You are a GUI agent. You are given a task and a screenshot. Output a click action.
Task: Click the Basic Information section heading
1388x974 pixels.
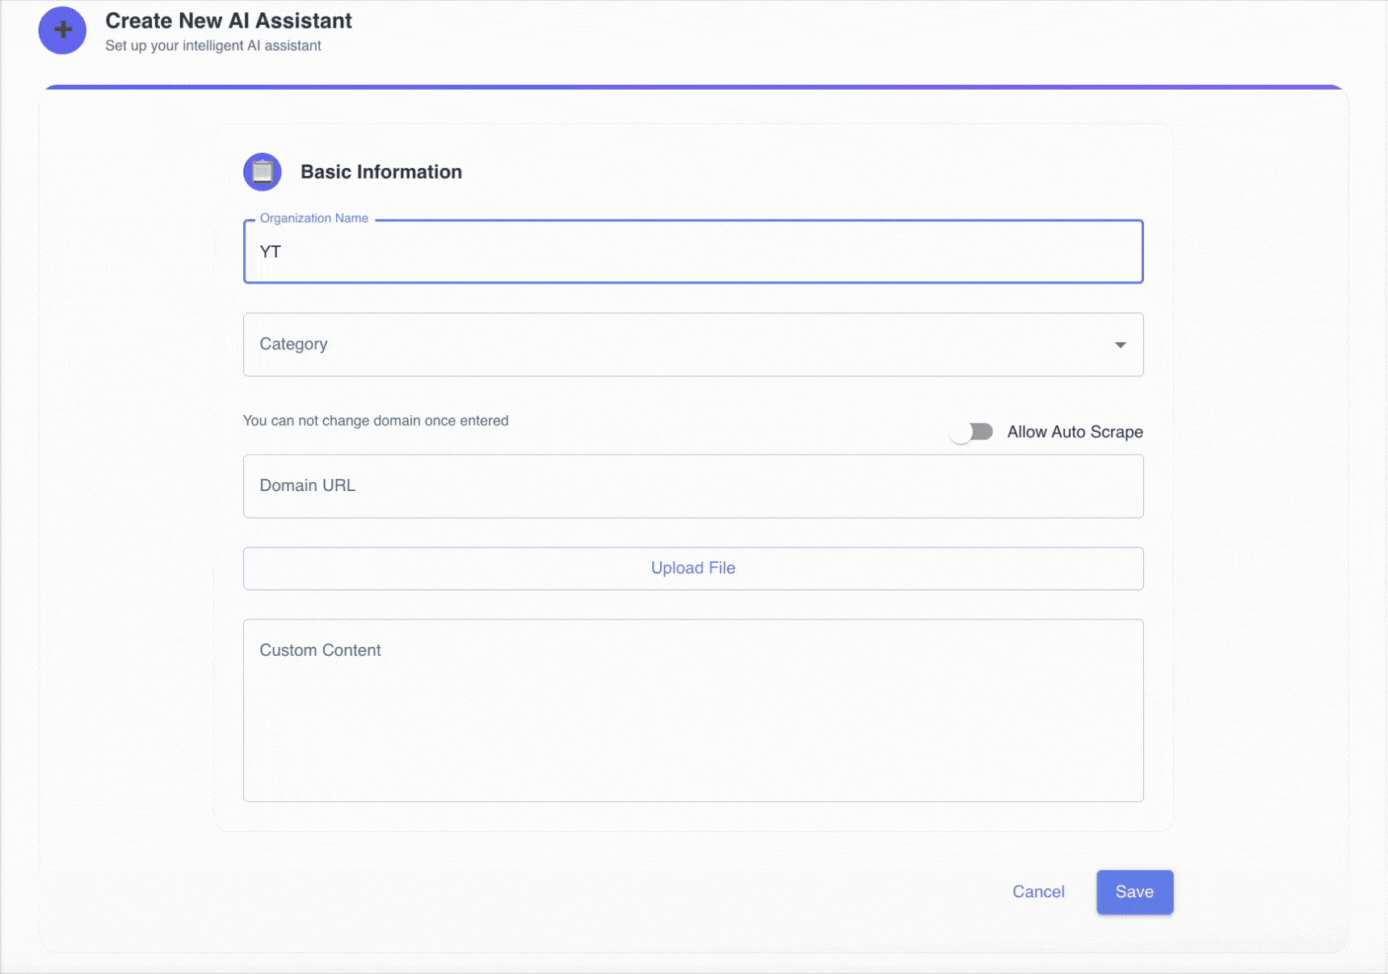pyautogui.click(x=381, y=172)
